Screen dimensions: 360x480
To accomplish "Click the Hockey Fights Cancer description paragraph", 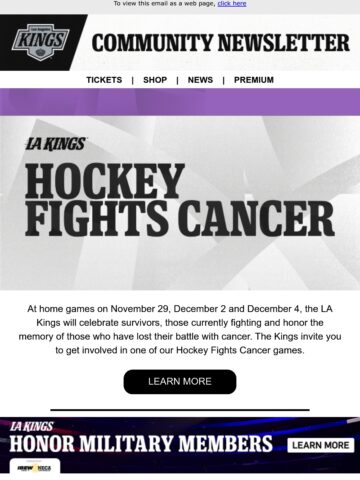I will (180, 329).
